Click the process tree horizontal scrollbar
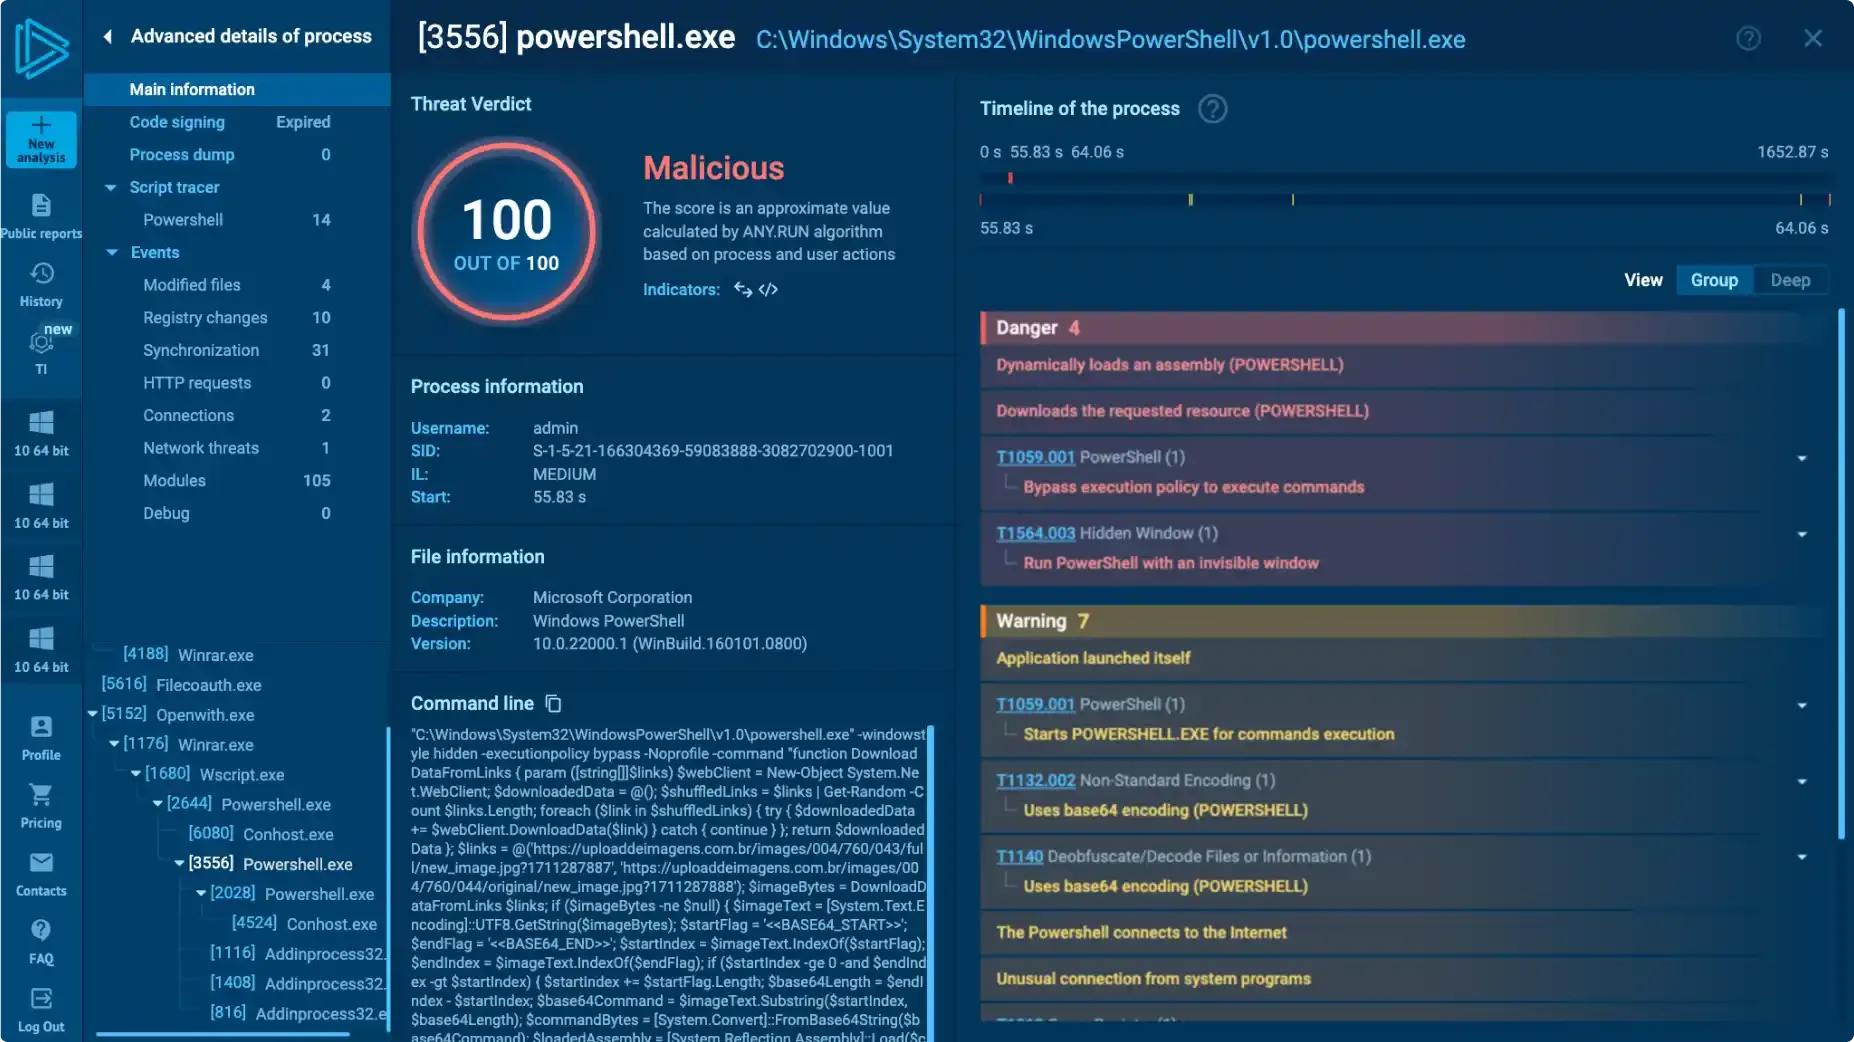This screenshot has width=1854, height=1042. (223, 1034)
